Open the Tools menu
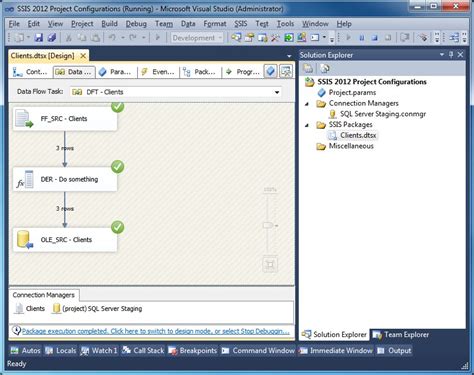This screenshot has height=375, width=474. click(x=285, y=24)
